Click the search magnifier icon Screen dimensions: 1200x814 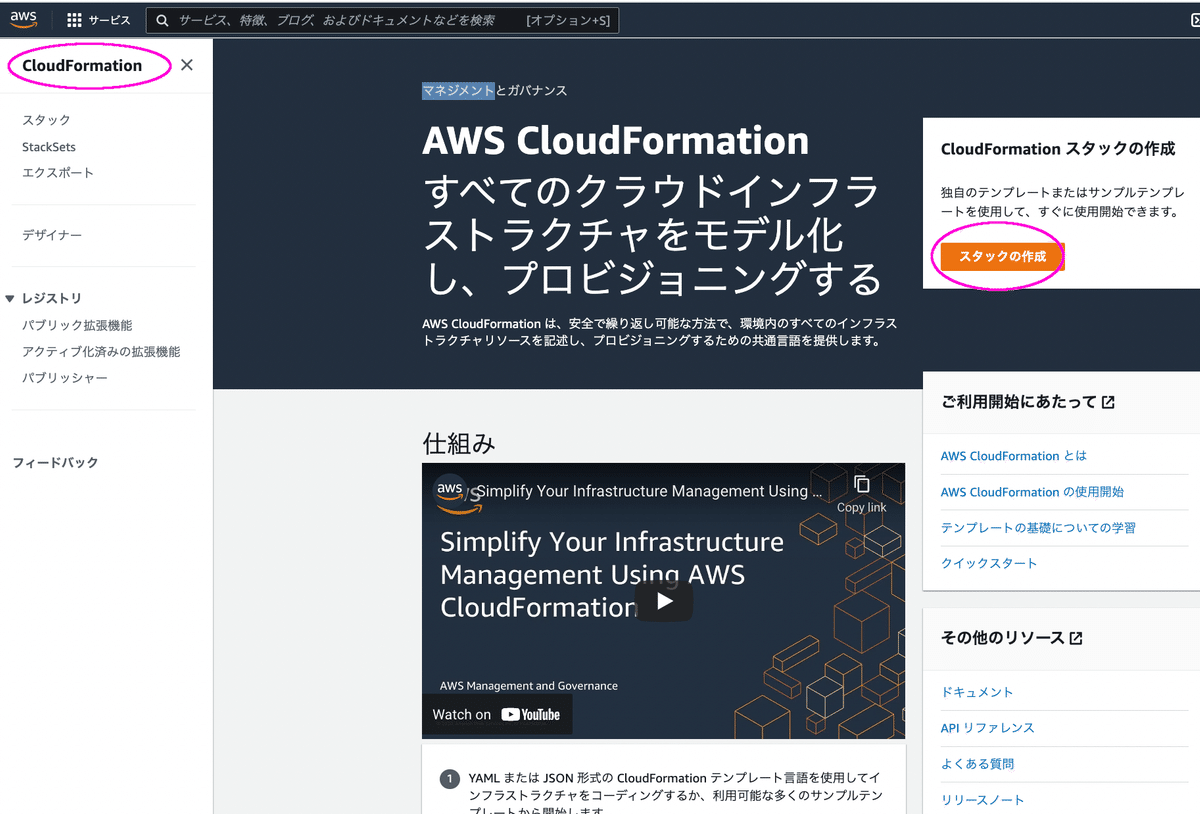163,20
